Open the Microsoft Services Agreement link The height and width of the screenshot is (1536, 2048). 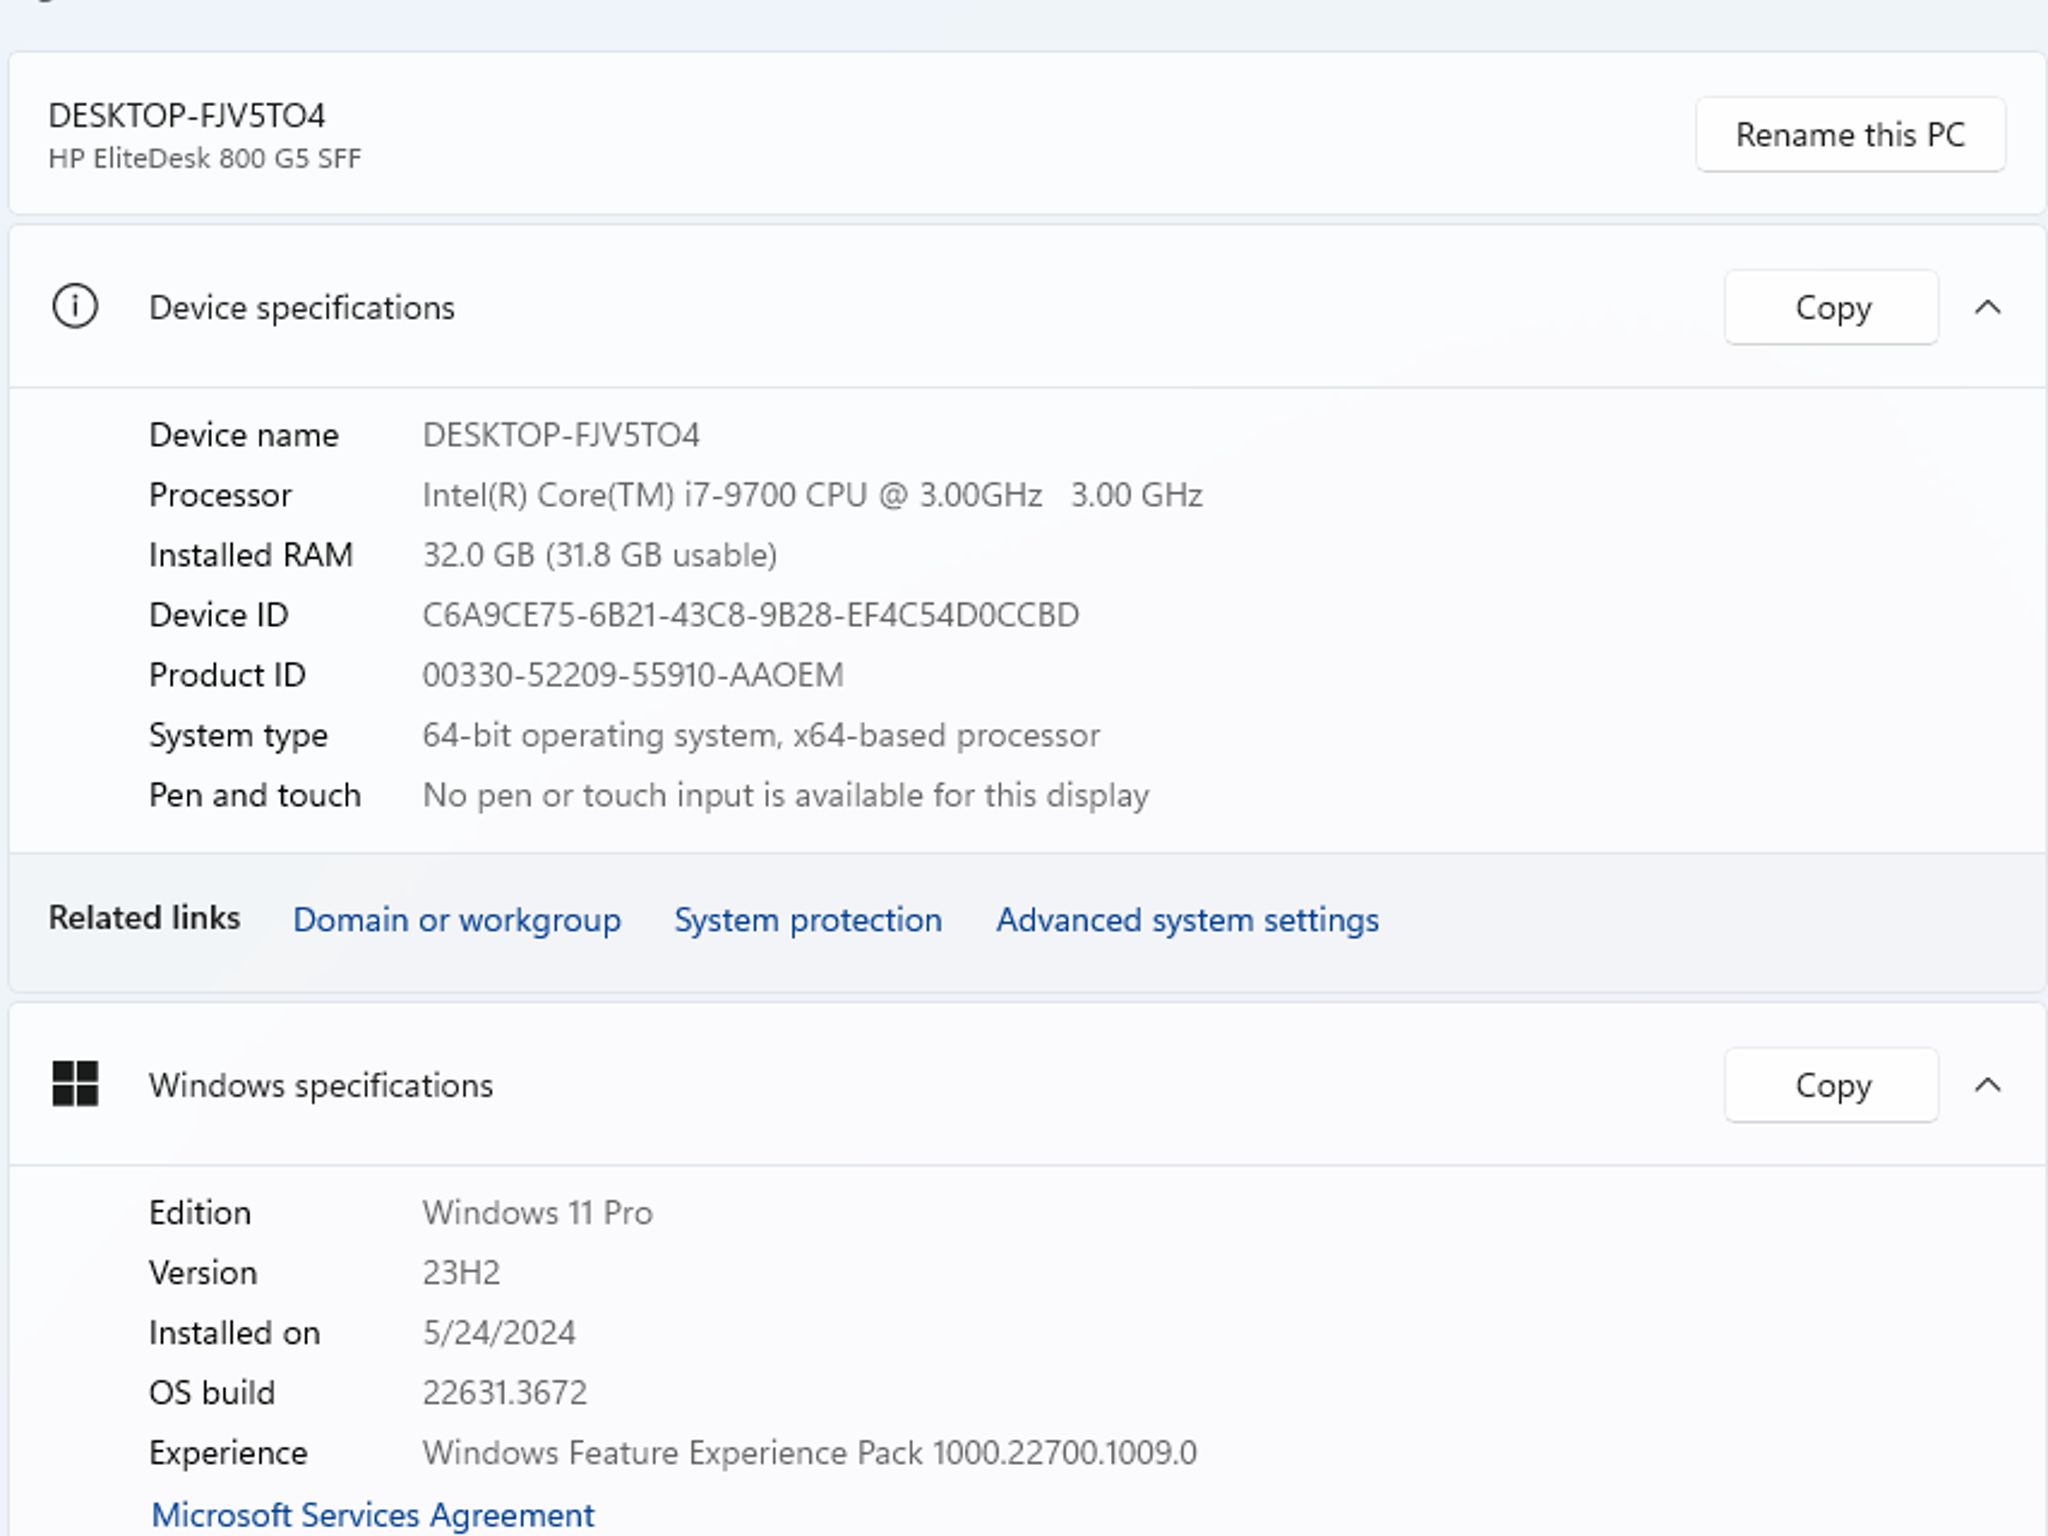click(x=373, y=1514)
